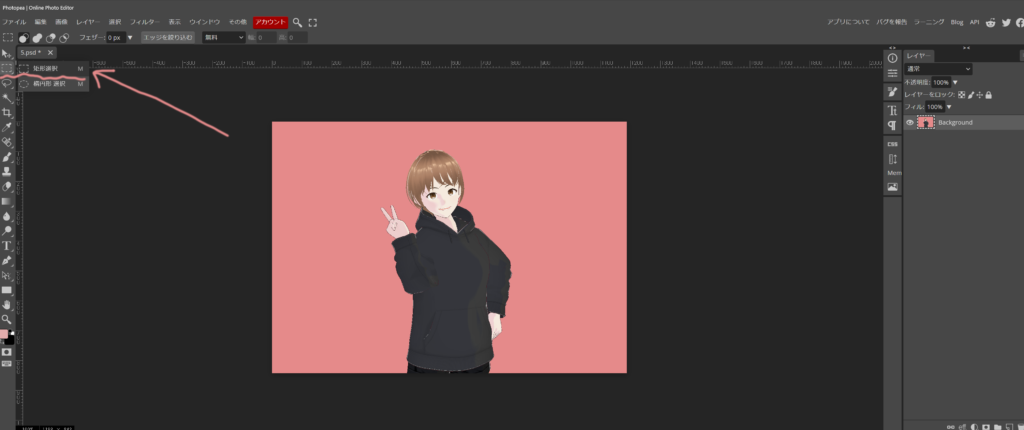Viewport: 1024px width, 430px height.
Task: Select the Crop tool in the toolbox
Action: point(7,113)
